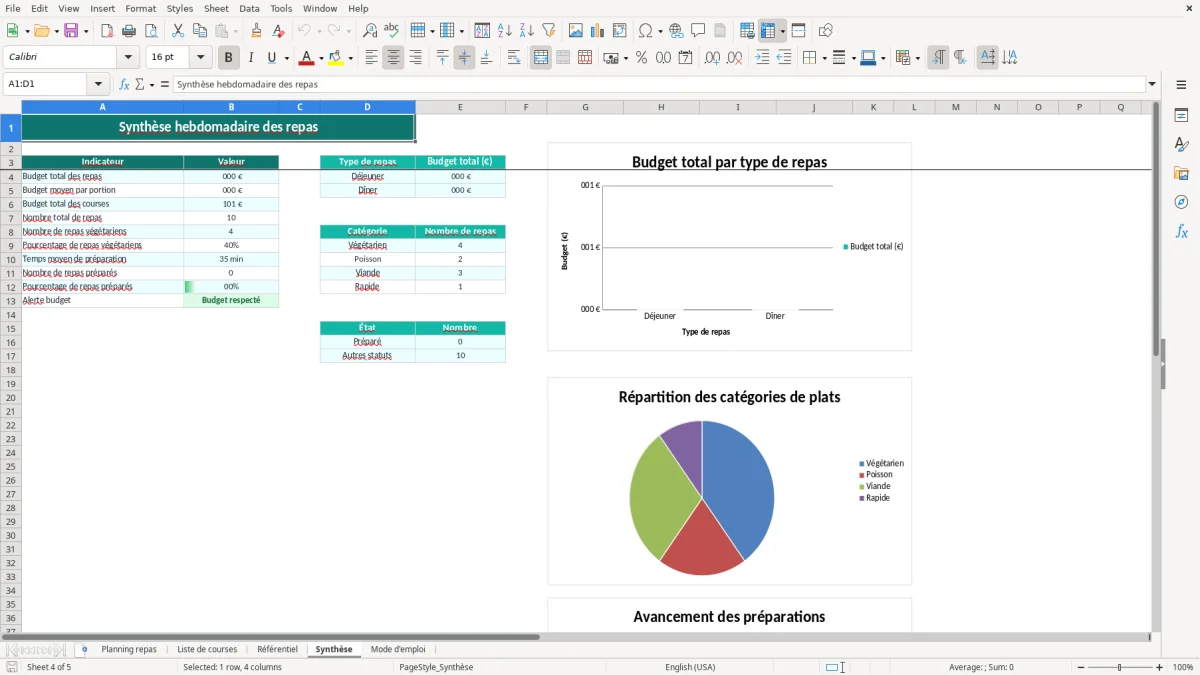Click Sort Ascending icon

point(504,31)
